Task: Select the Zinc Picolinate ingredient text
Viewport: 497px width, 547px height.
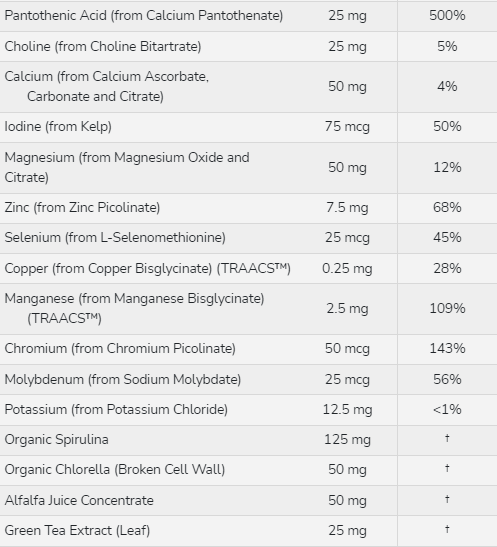Action: [82, 208]
